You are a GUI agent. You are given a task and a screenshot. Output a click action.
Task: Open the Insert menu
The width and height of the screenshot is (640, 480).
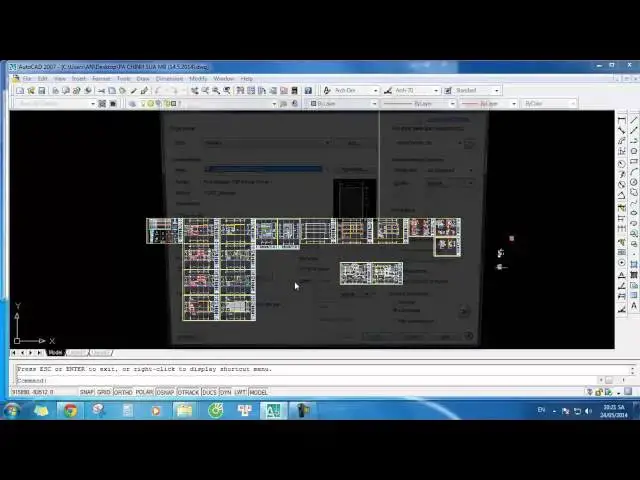point(79,78)
